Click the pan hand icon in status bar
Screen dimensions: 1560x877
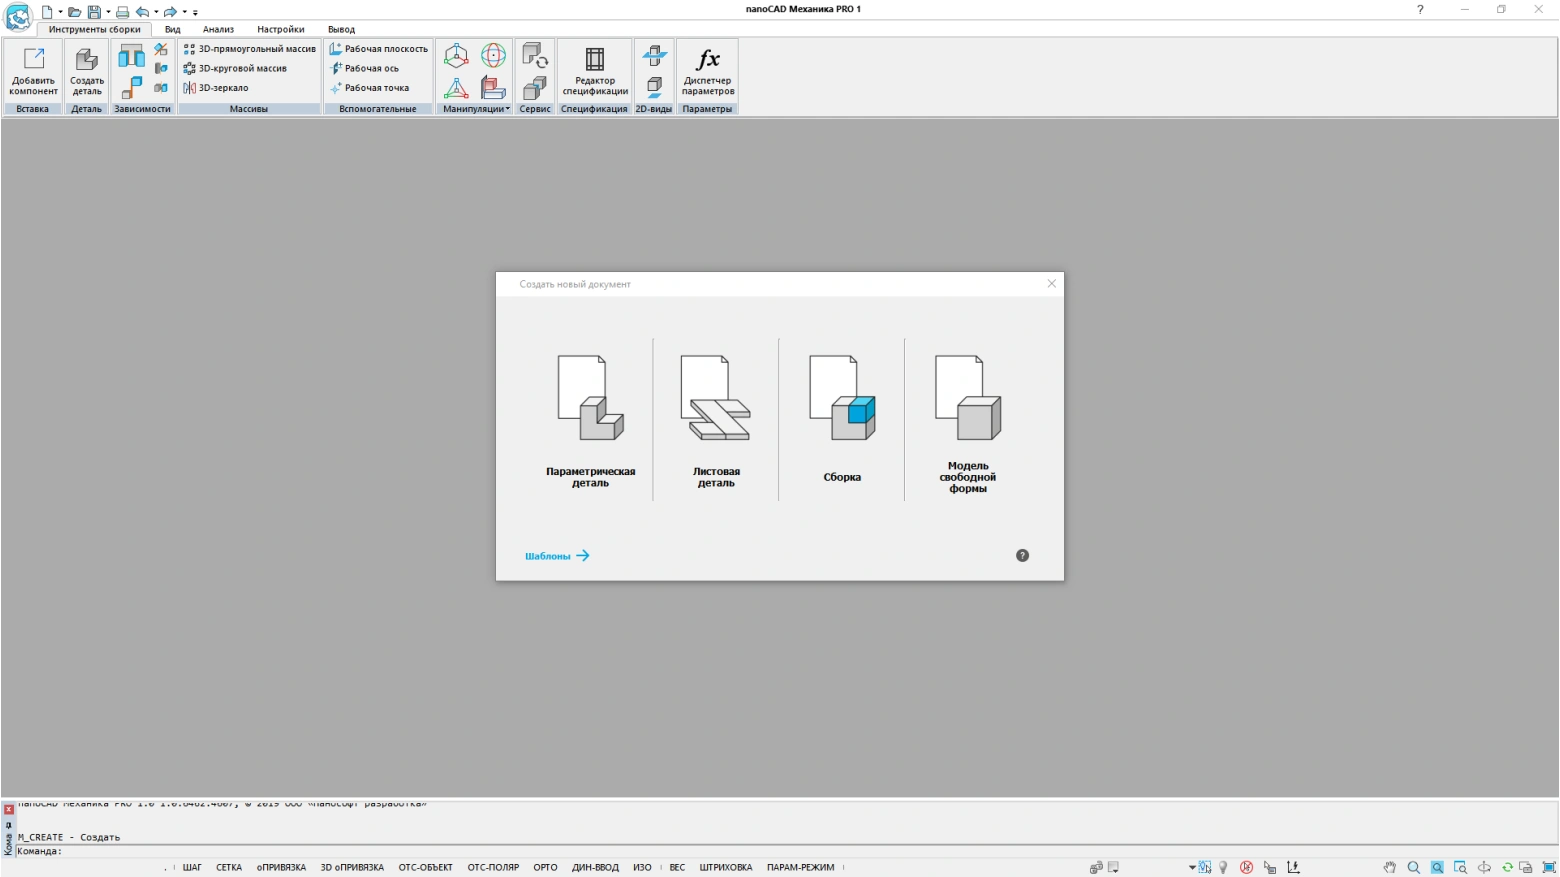coord(1389,868)
